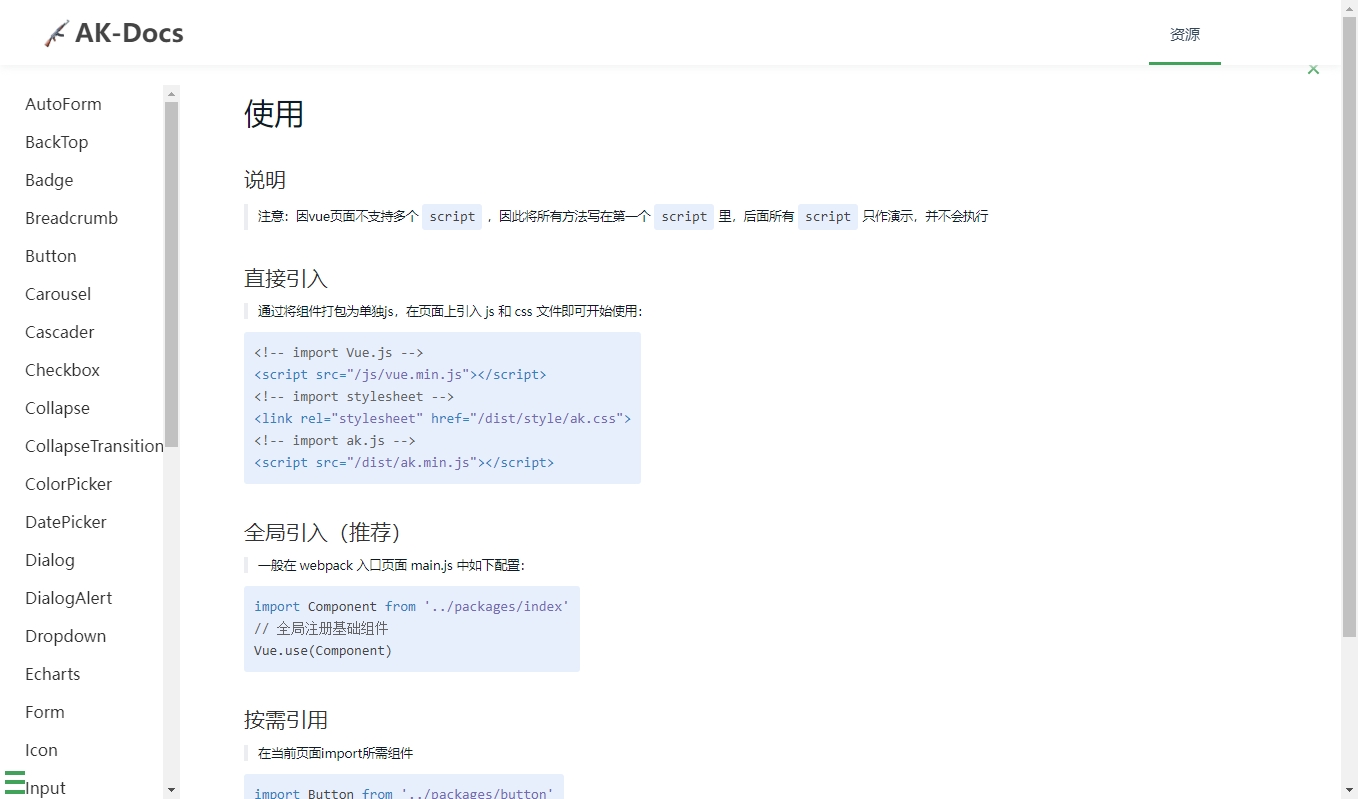
Task: Click the AK-Docs rifle logo icon
Action: click(x=57, y=34)
